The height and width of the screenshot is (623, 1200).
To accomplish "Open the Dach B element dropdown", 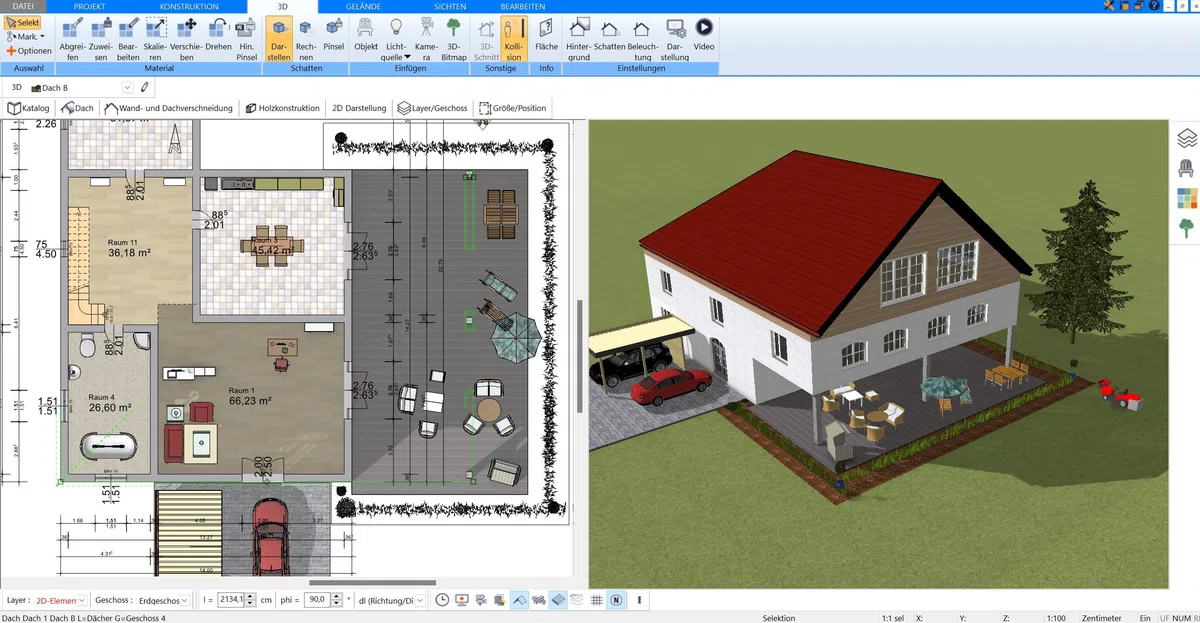I will (128, 88).
